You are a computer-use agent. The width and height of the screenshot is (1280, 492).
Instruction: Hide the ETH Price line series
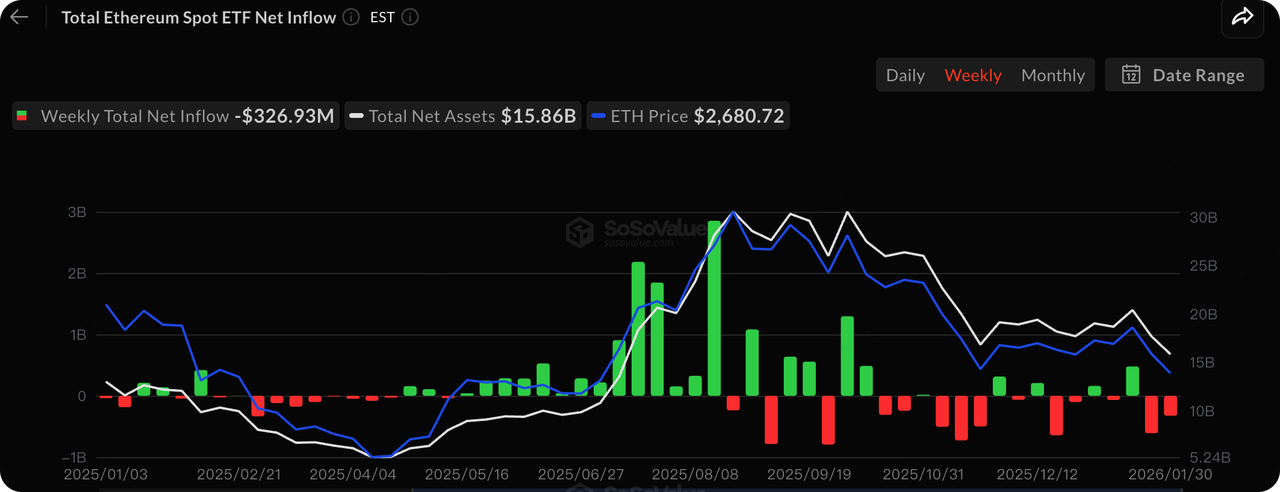click(687, 116)
